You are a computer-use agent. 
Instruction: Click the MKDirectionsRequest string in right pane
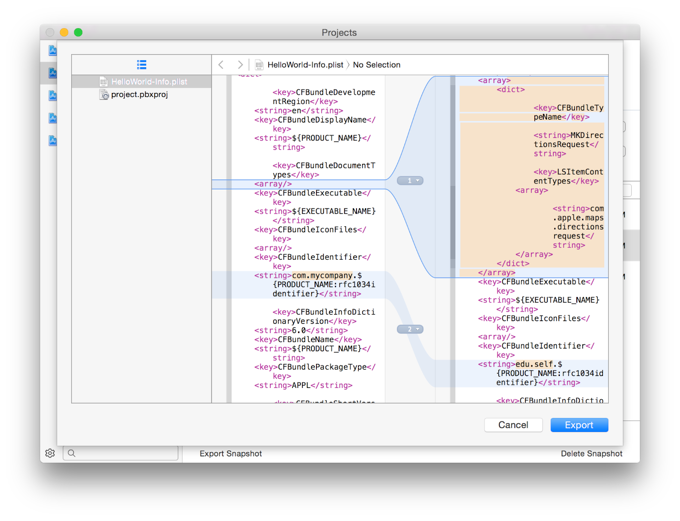click(568, 144)
